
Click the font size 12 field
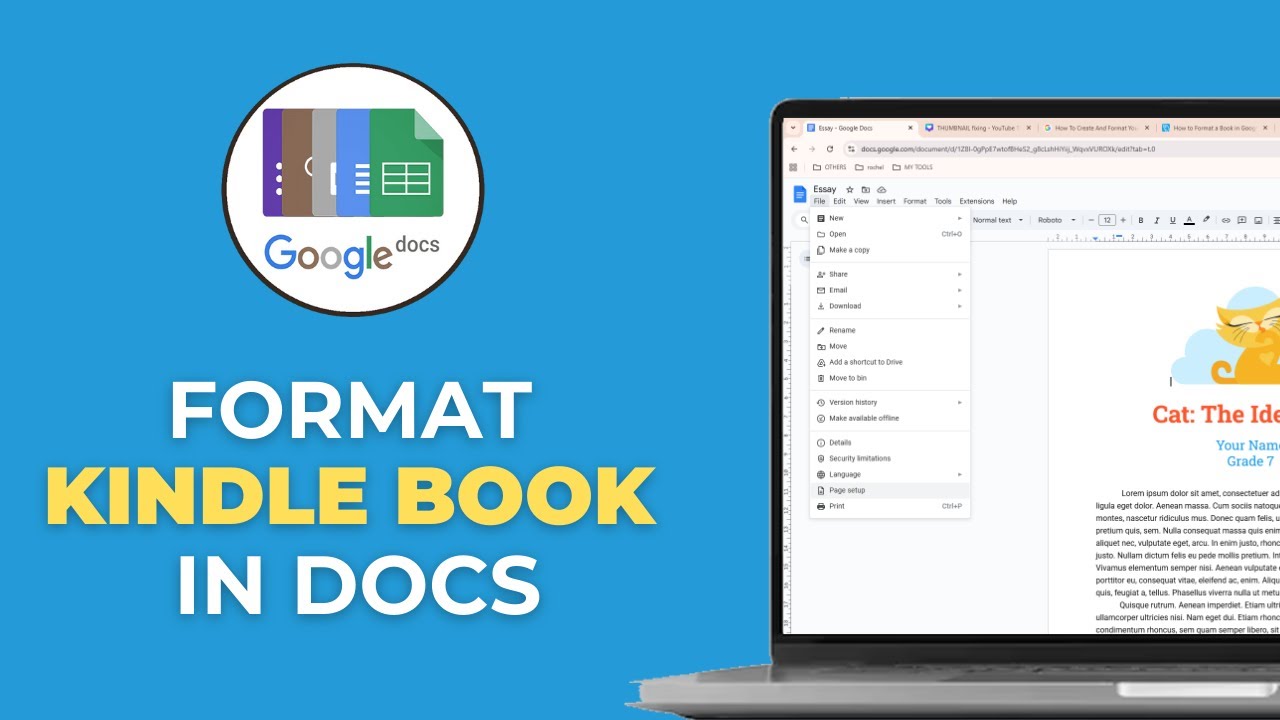pos(1107,220)
